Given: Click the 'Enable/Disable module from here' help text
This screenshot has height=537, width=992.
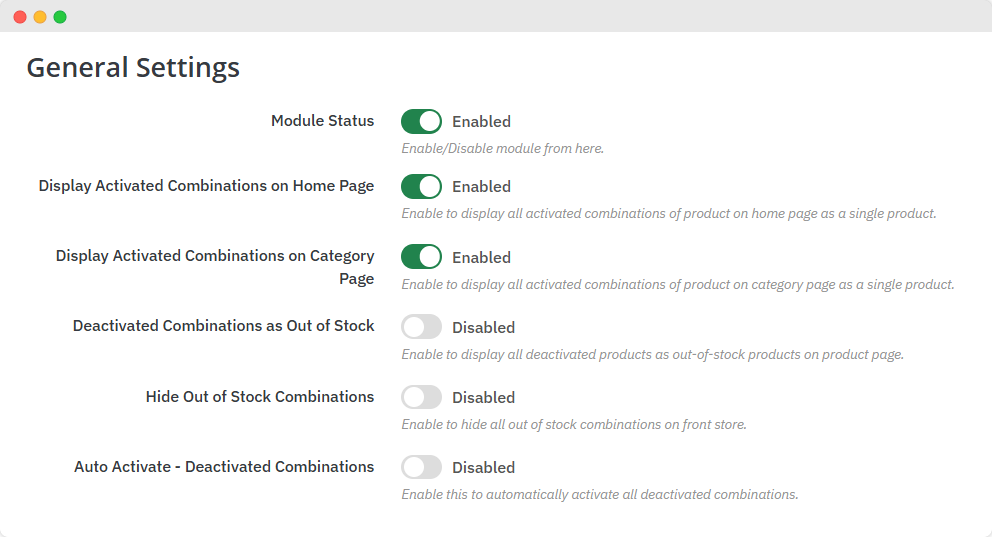Looking at the screenshot, I should (502, 149).
